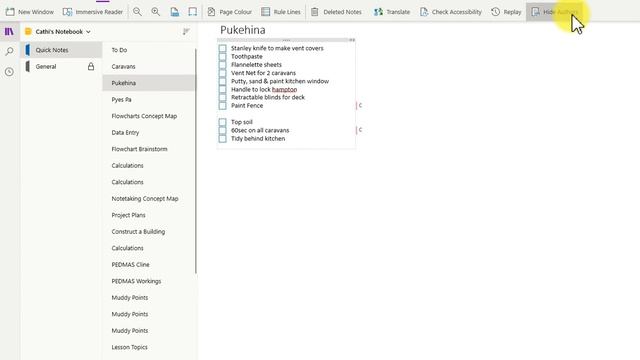Screen dimensions: 640x360
Task: Select the Quick Notes section
Action: point(61,50)
